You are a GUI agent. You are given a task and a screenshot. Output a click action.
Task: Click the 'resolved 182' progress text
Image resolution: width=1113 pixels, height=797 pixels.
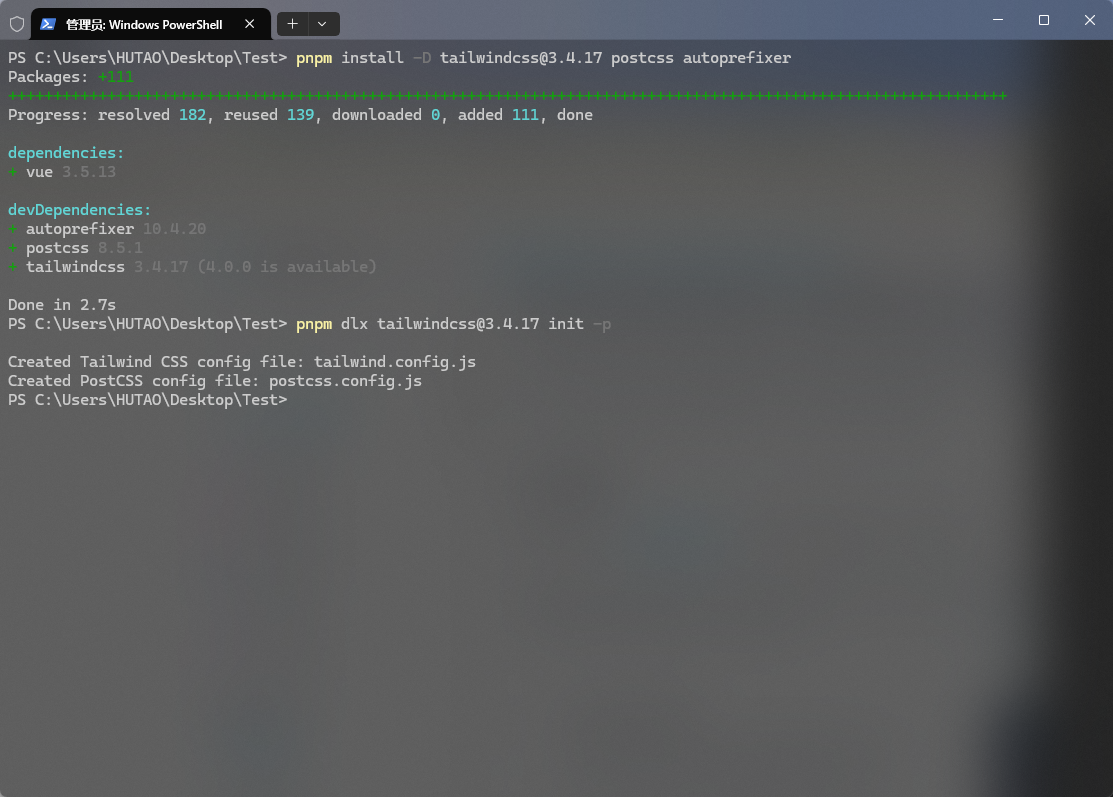point(152,115)
